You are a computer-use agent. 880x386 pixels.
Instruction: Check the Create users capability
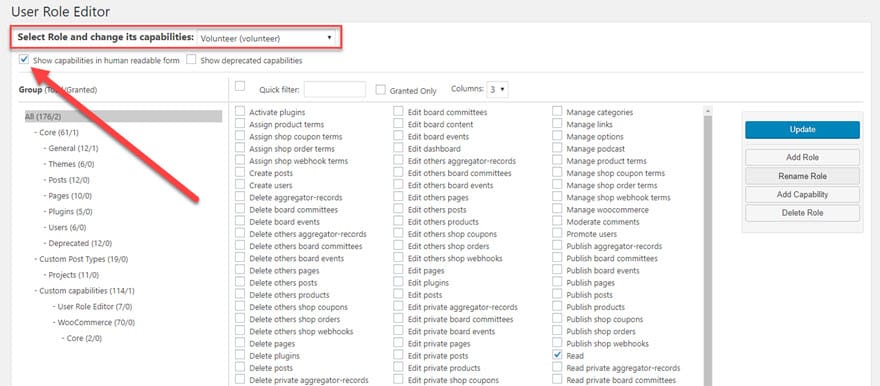tap(240, 185)
